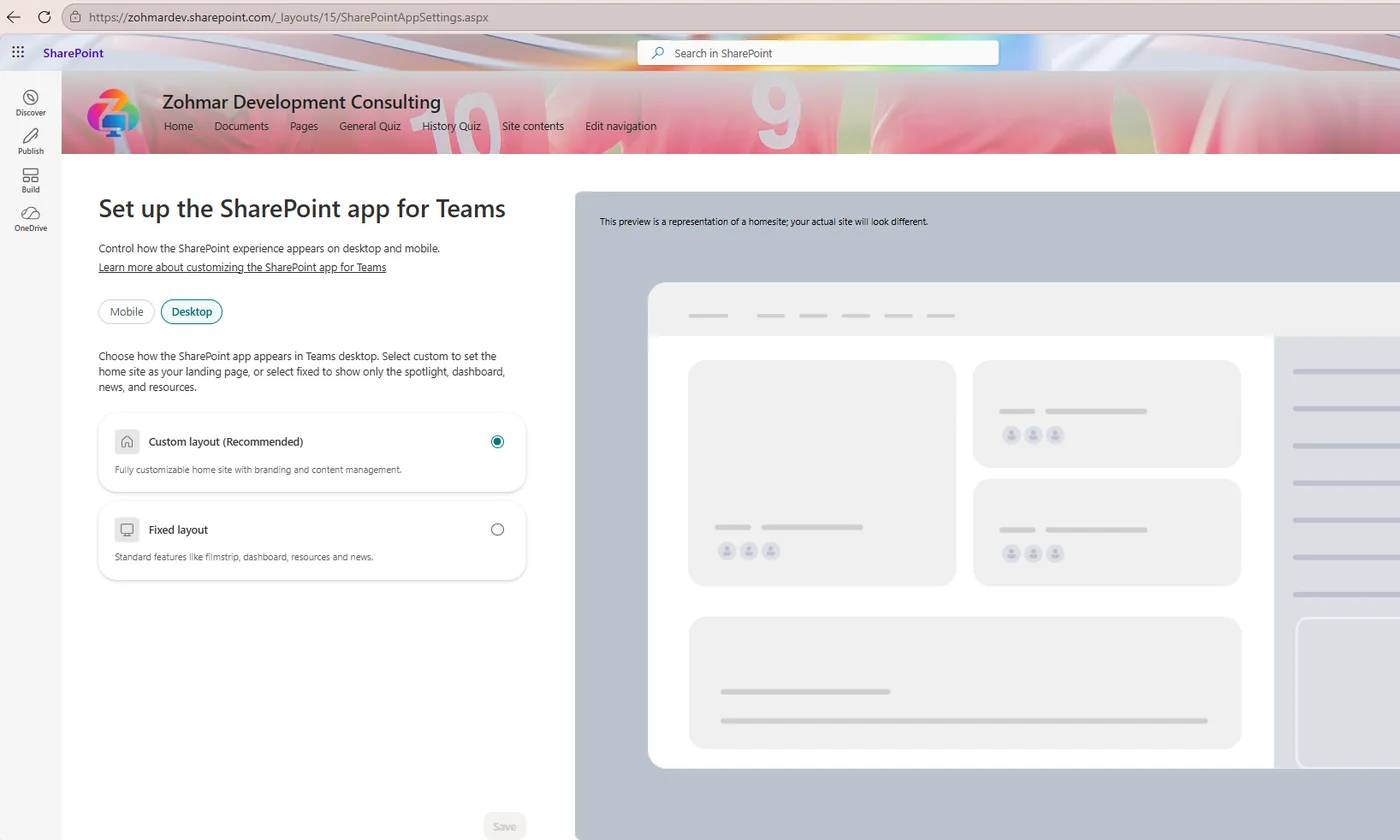The height and width of the screenshot is (840, 1400).
Task: Open Discover in the left rail
Action: (x=30, y=102)
